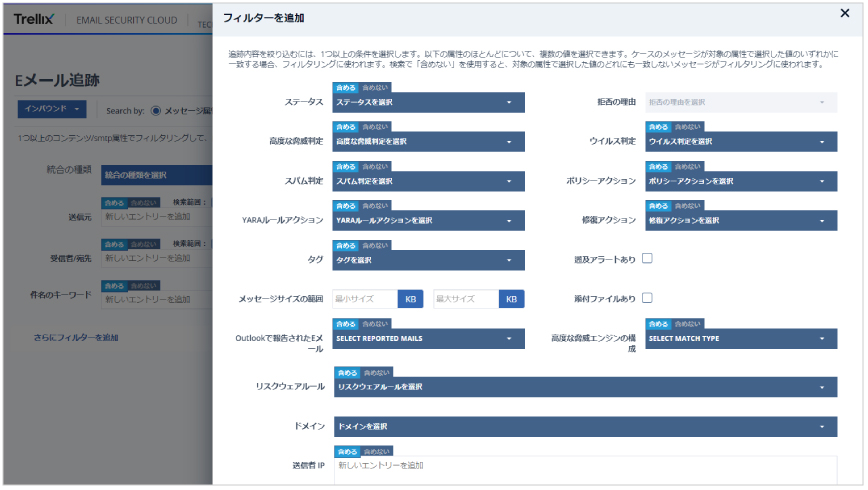Viewport: 868px width, 490px height.
Task: Click the EMAIL SECURITY CLOUD header text
Action: pos(127,20)
